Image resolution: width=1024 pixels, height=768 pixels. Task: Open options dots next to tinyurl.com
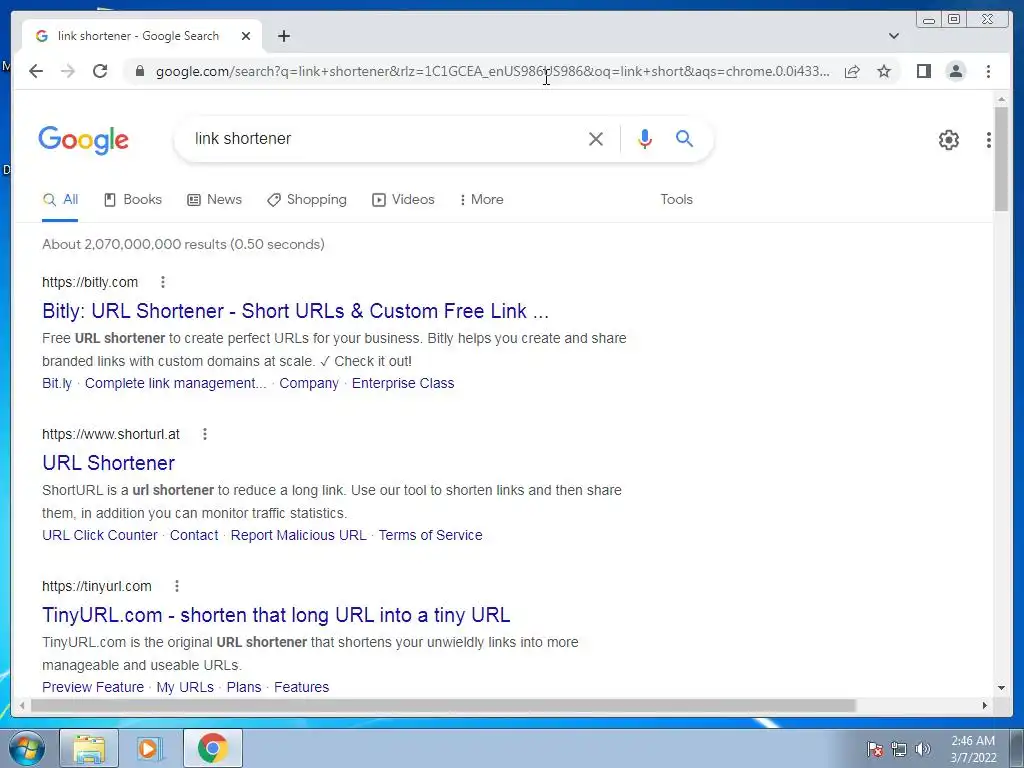pyautogui.click(x=176, y=586)
